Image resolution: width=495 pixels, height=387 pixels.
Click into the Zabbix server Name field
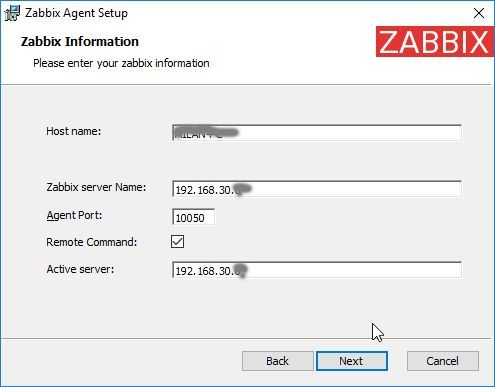(x=317, y=189)
